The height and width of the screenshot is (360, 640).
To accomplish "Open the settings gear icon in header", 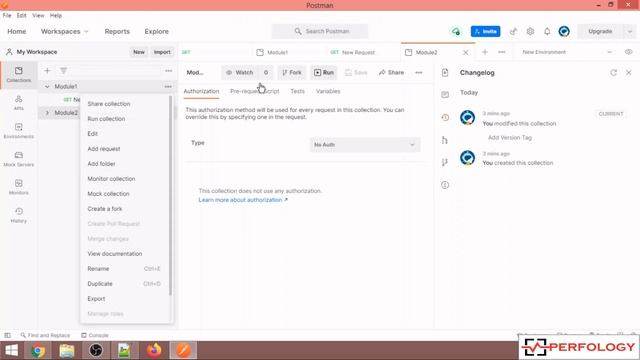I will [x=530, y=31].
